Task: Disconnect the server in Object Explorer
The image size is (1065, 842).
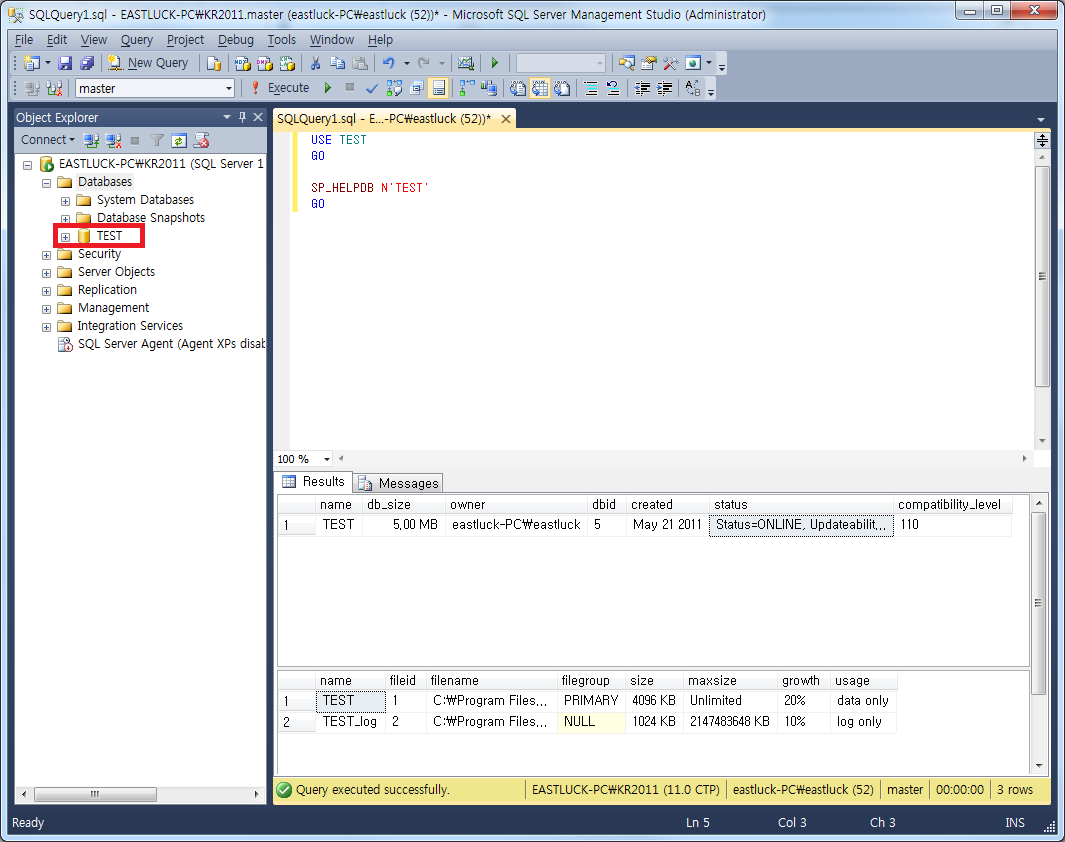Action: 113,141
